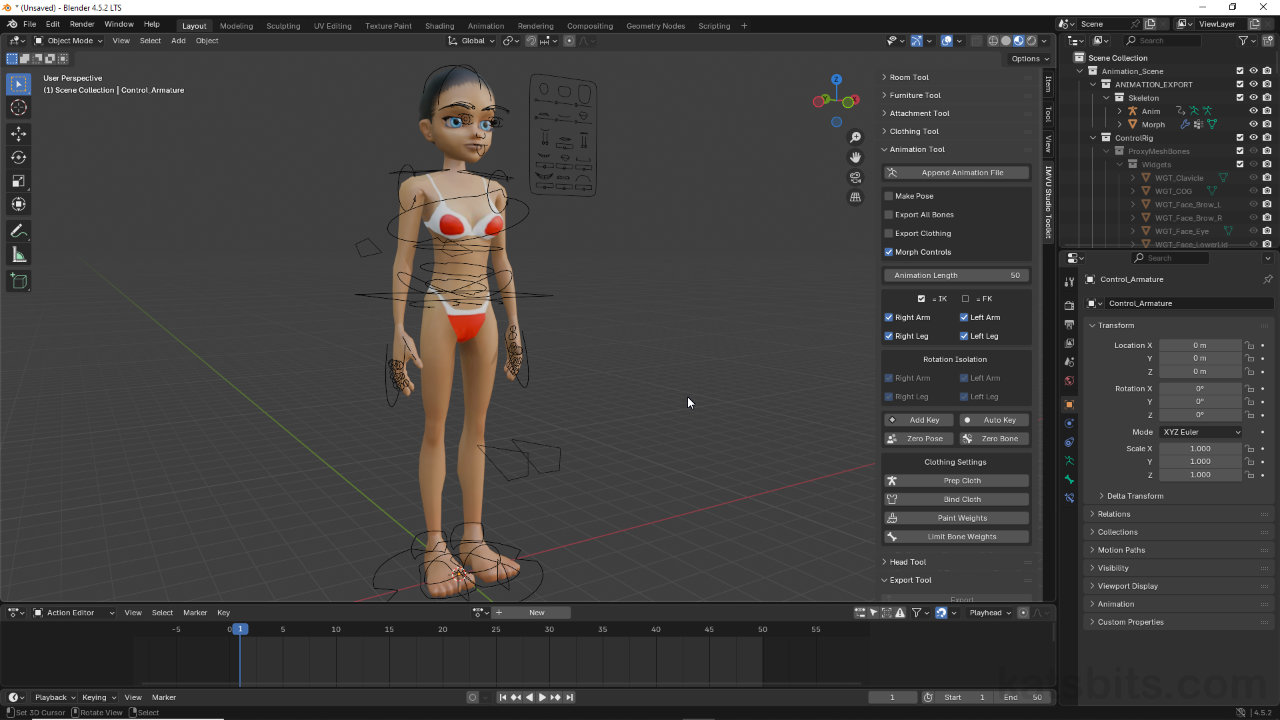Expand the Furniture Tool panel

915,95
